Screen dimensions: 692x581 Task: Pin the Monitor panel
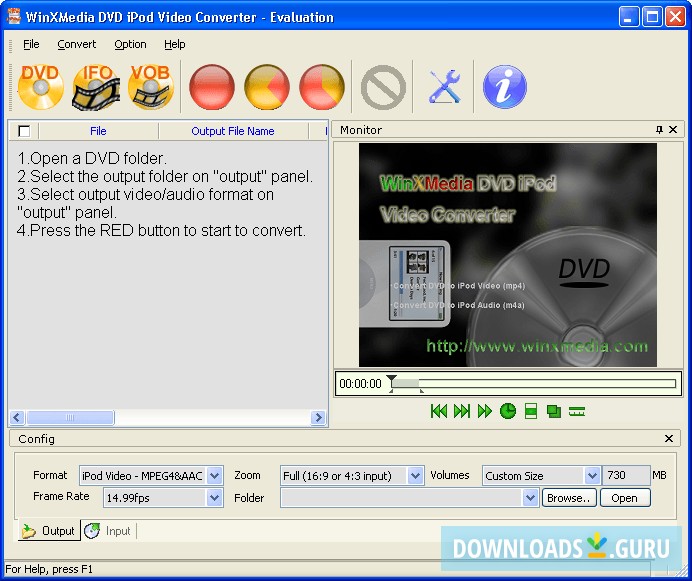click(659, 129)
